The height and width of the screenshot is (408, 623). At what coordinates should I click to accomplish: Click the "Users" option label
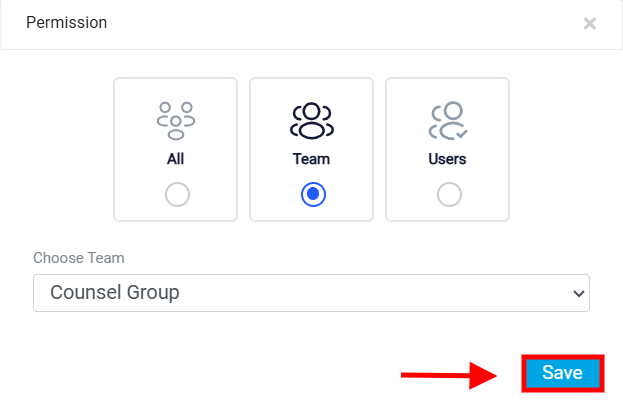pyautogui.click(x=447, y=159)
